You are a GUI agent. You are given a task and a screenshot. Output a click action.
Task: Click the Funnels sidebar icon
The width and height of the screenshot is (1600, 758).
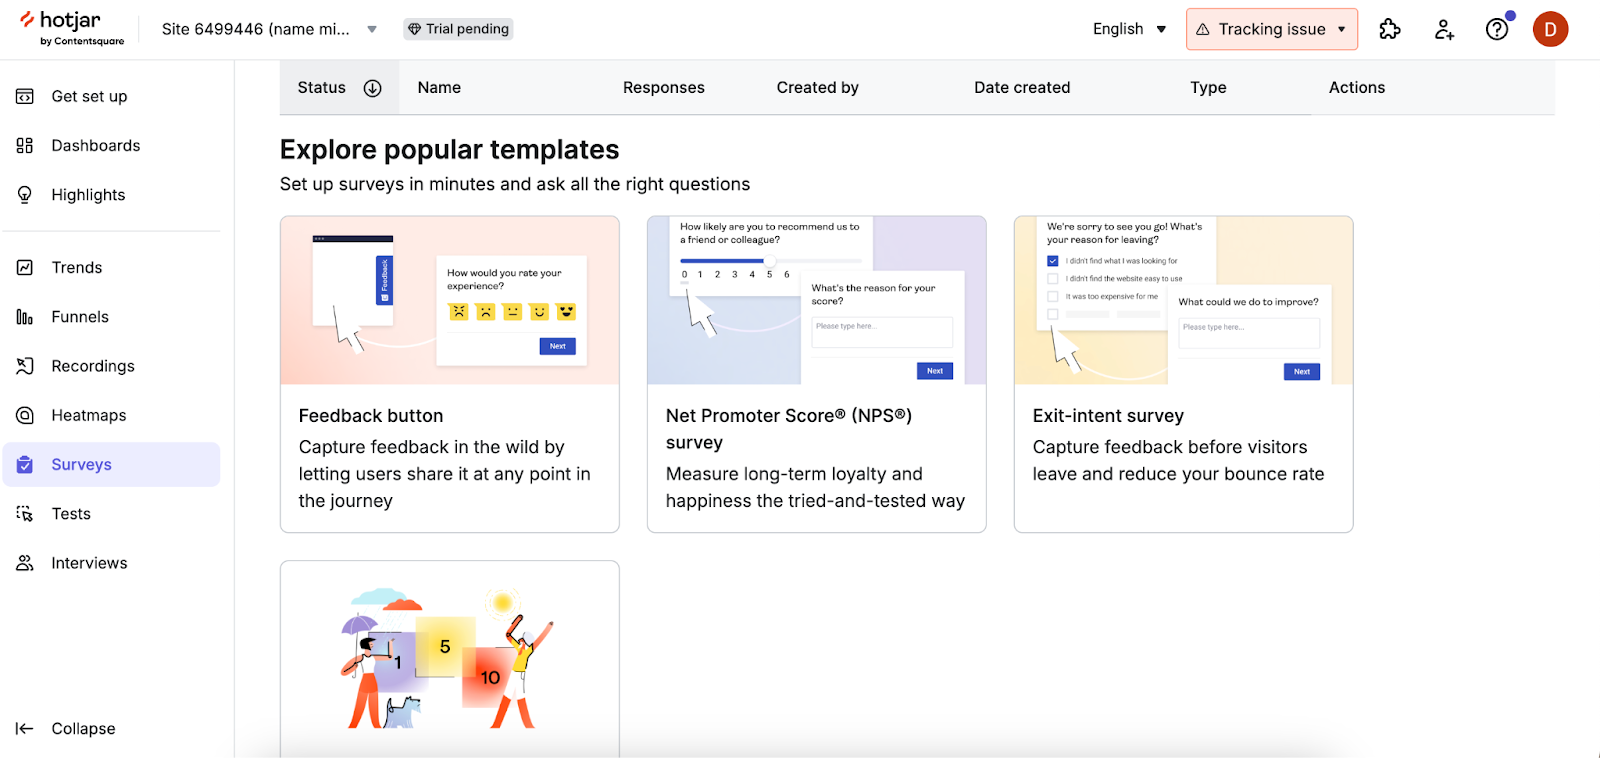point(25,317)
